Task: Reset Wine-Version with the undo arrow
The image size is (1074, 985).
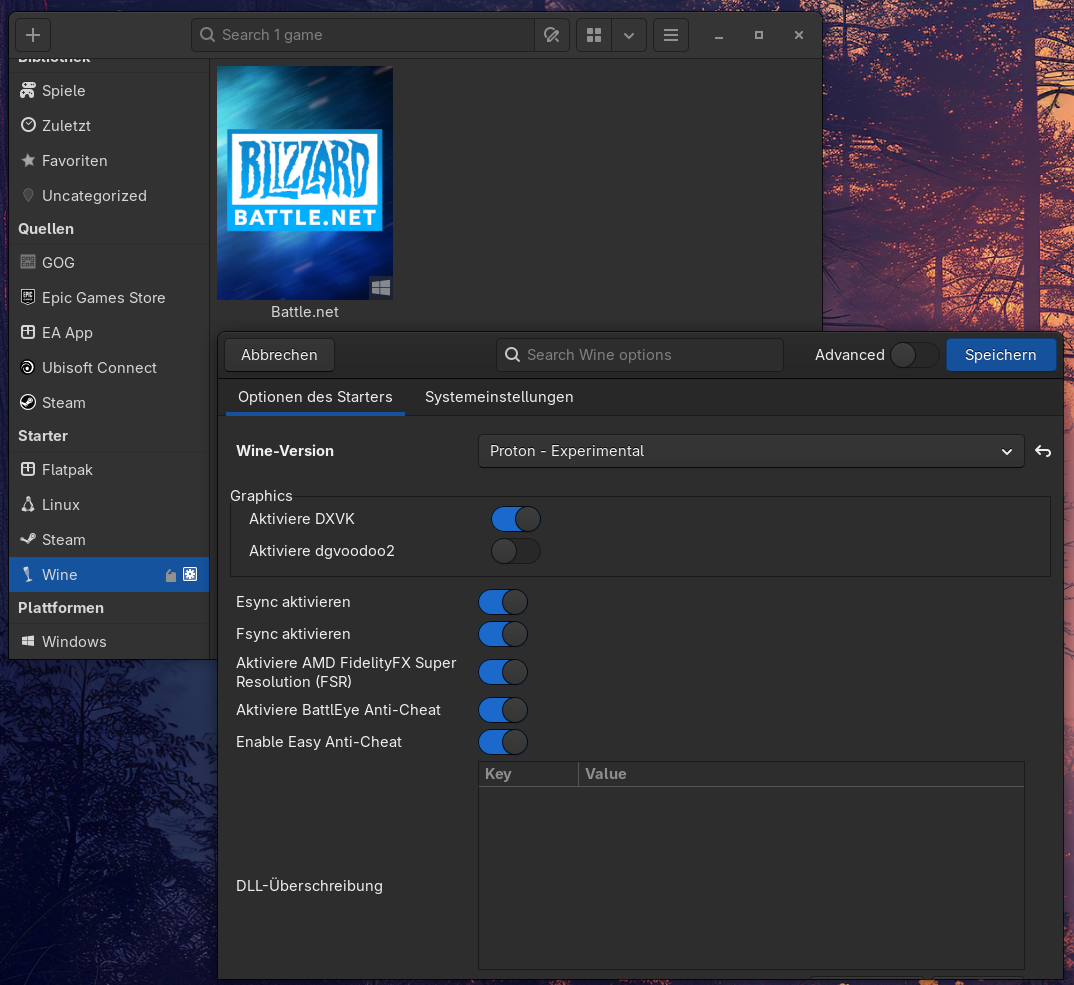Action: point(1042,451)
